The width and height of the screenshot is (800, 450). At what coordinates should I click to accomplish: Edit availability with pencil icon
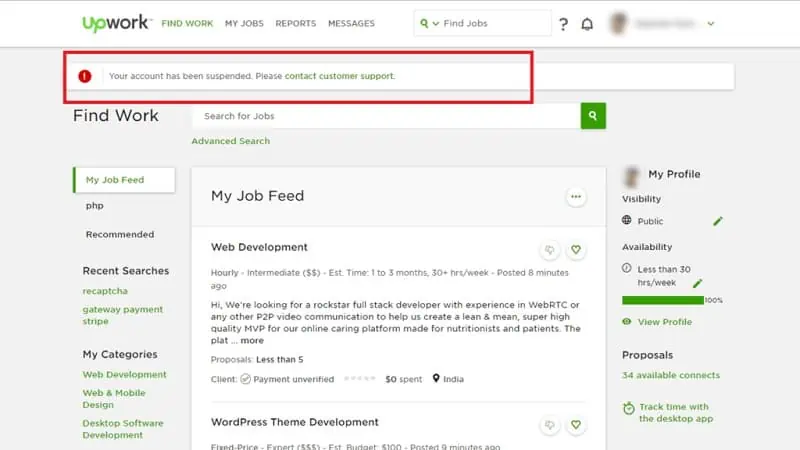(x=697, y=283)
